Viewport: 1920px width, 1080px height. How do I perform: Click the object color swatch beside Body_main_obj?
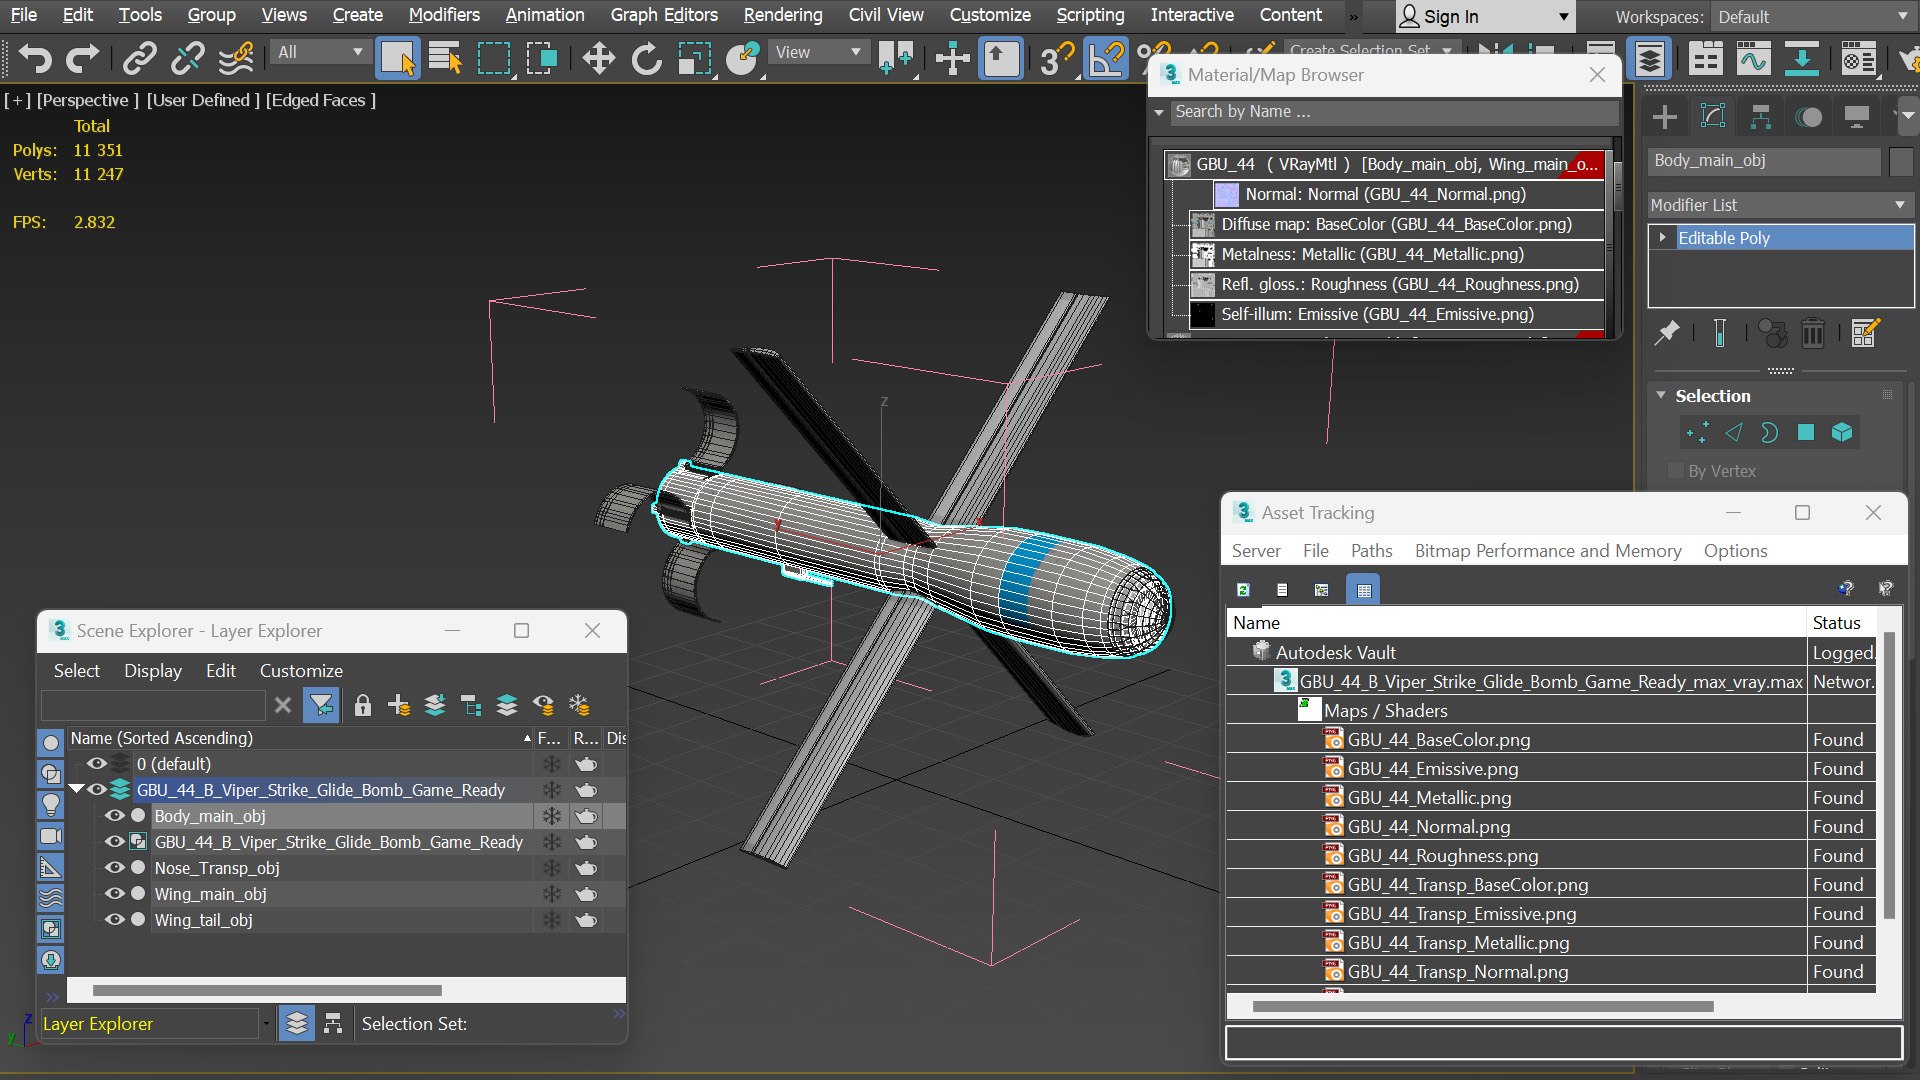1901,162
